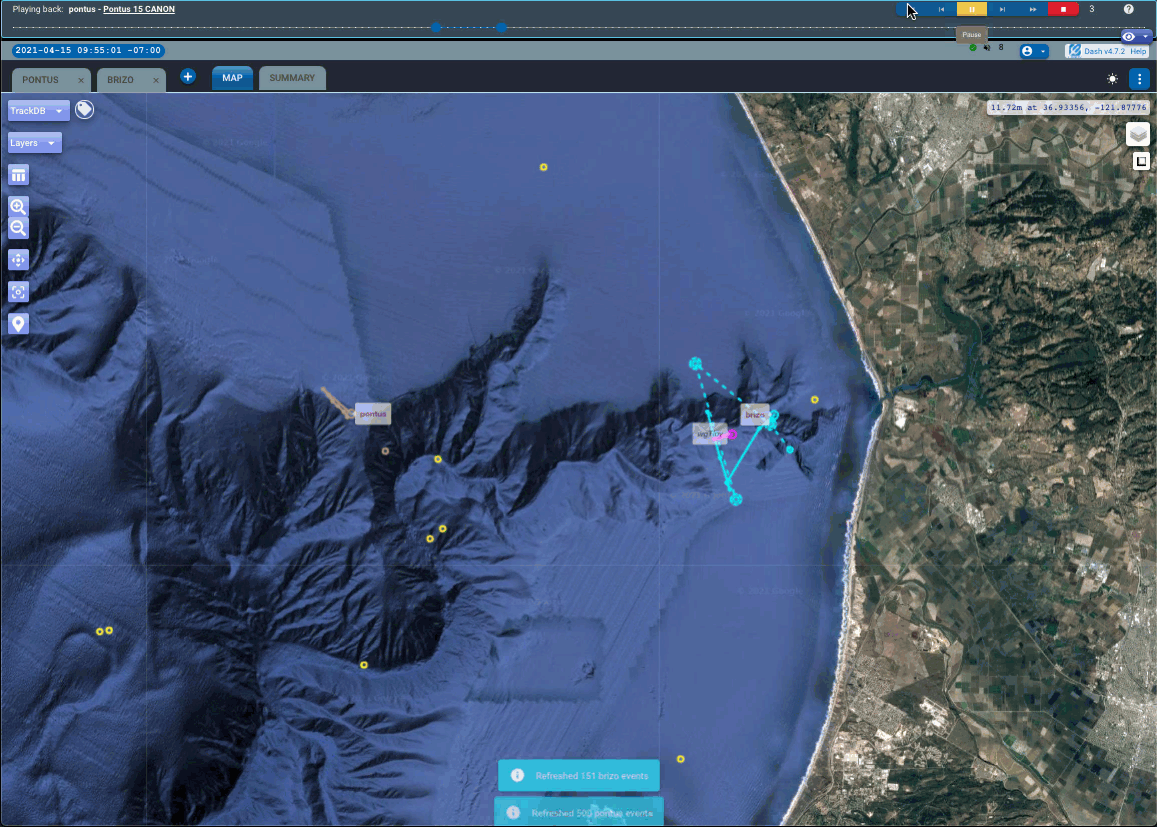Screen dimensions: 1157x827
Task: Open the tag icon beside TrackDB
Action: [x=85, y=110]
